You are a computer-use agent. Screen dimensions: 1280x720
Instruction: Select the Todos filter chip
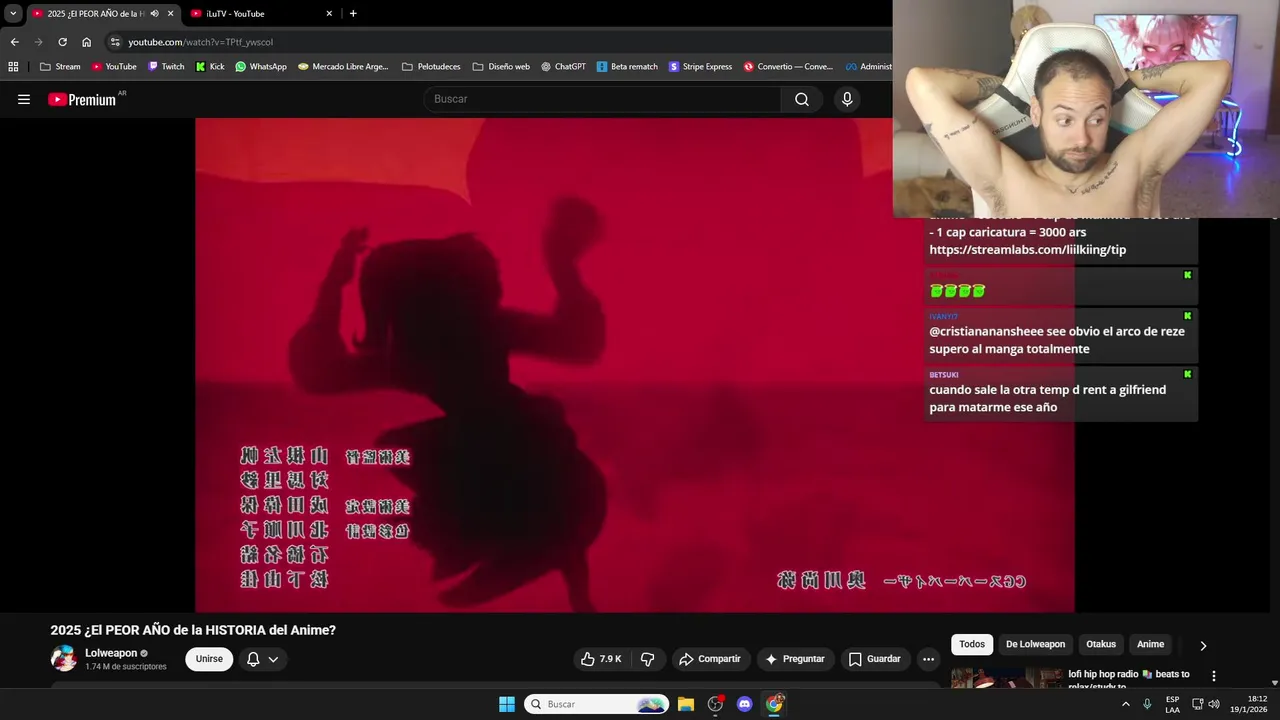coord(972,644)
